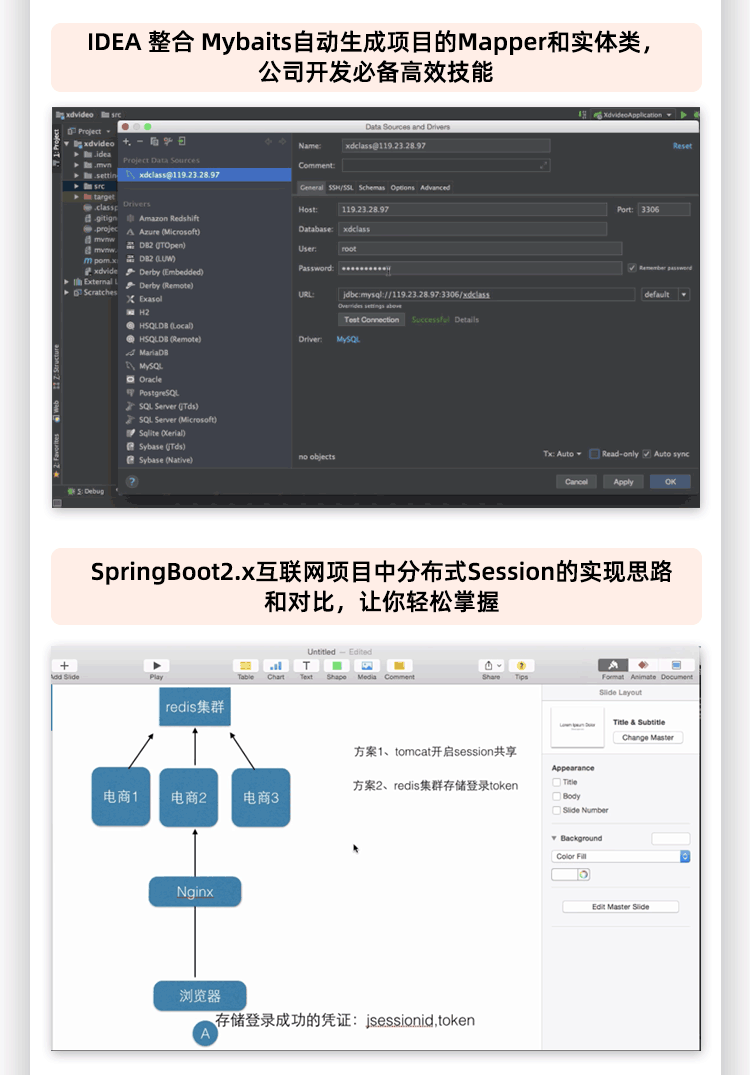The image size is (750, 1075).
Task: Switch to the Schemas tab
Action: pos(372,187)
